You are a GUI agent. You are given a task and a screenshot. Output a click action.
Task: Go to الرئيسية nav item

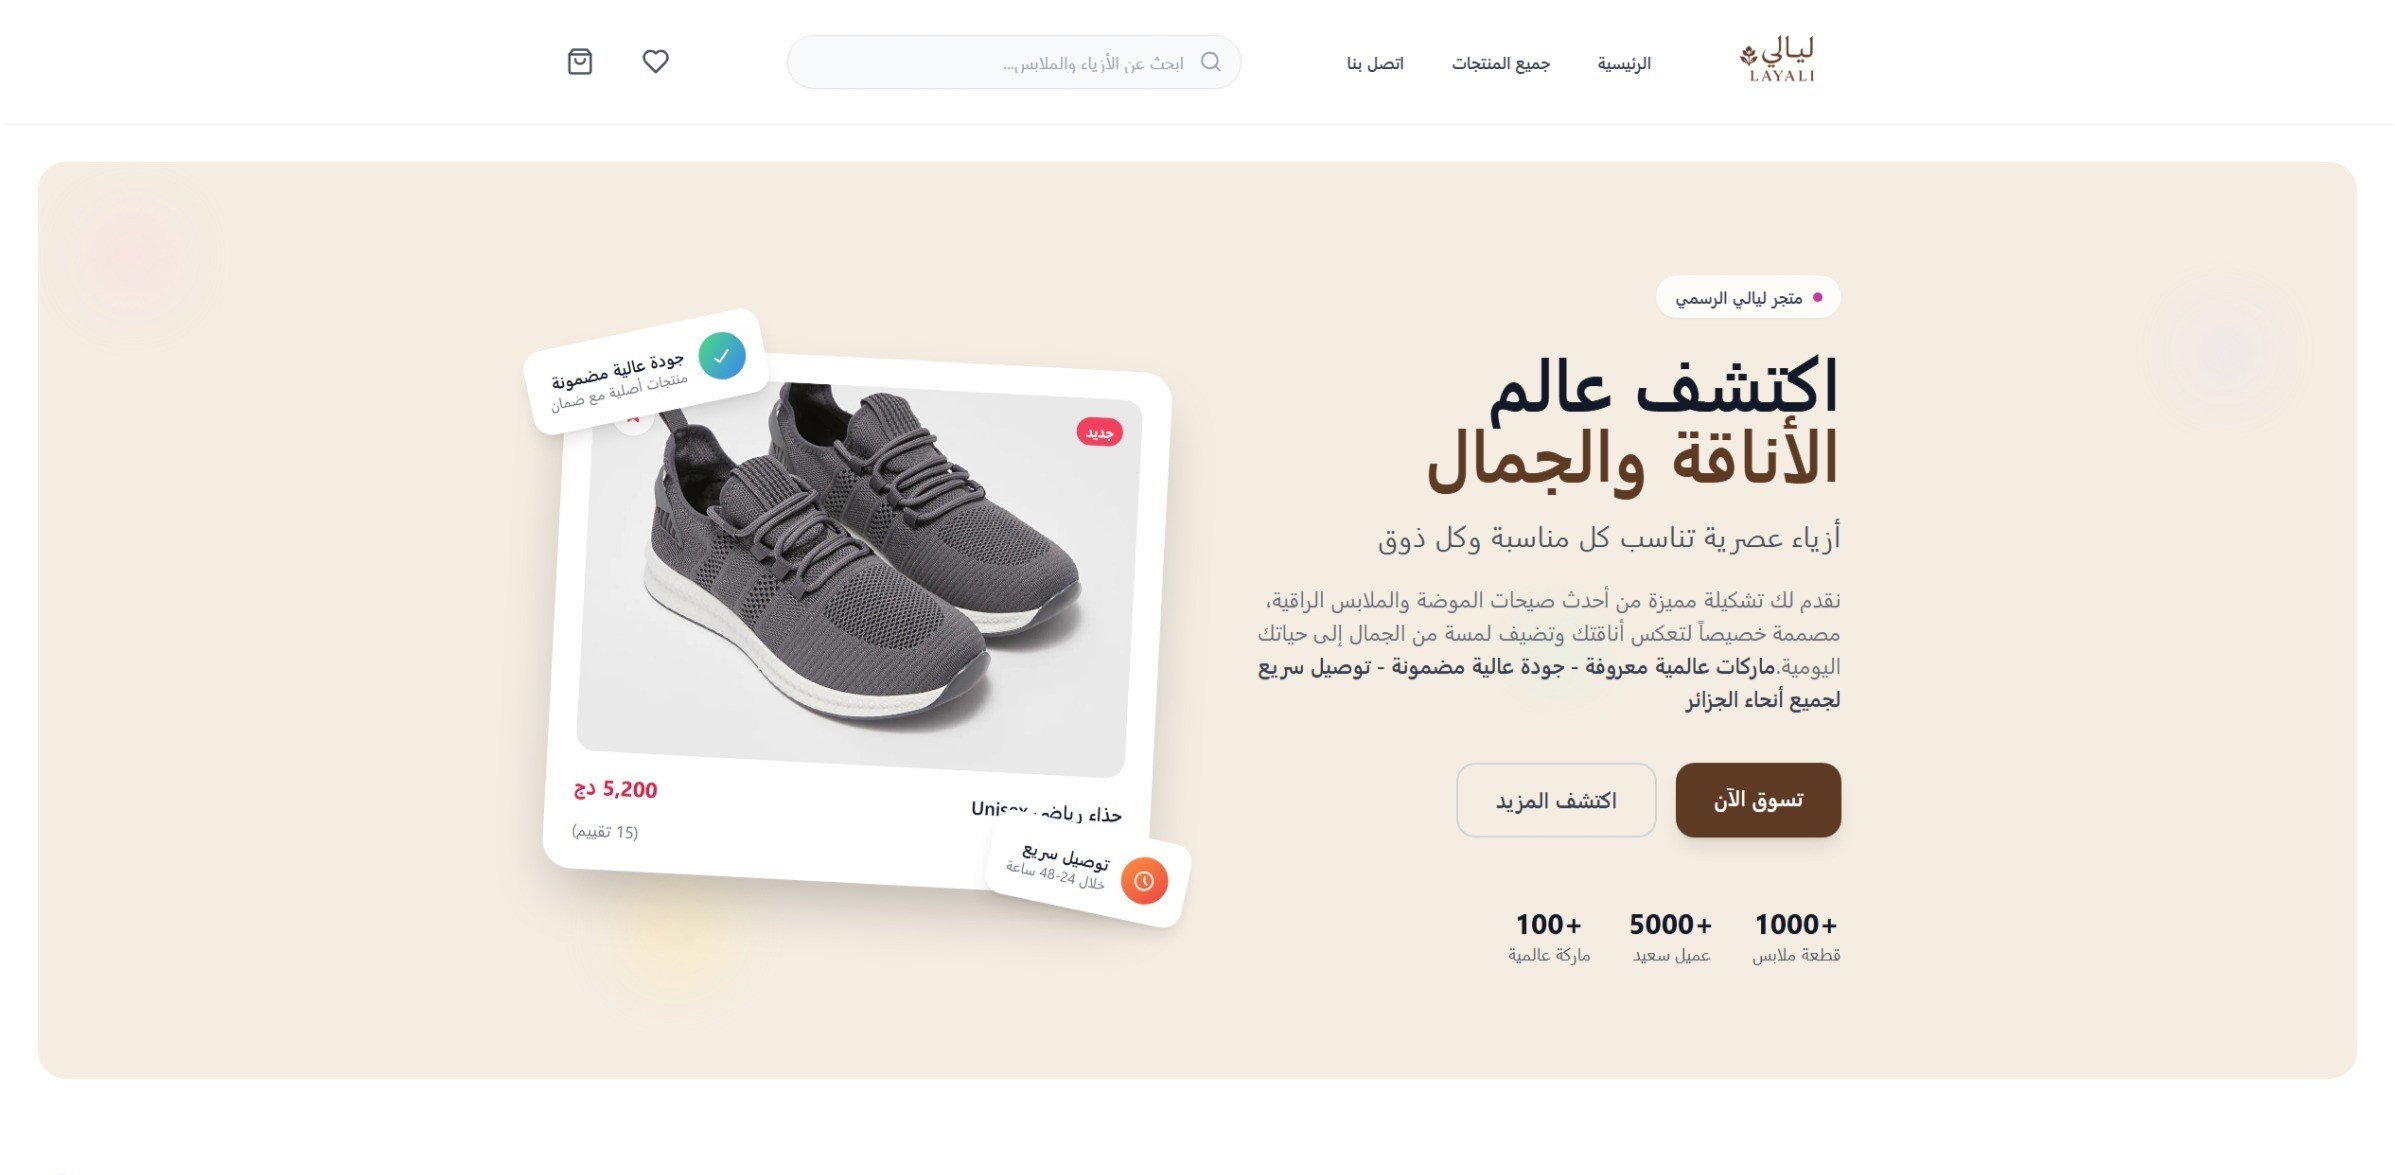click(1623, 63)
